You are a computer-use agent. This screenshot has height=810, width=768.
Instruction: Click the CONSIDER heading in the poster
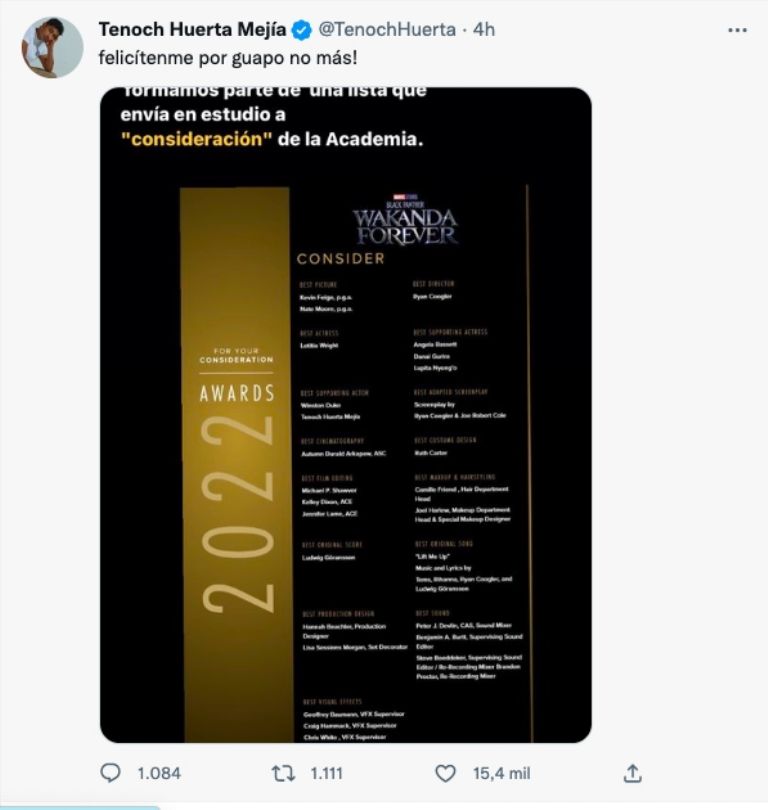tap(341, 259)
